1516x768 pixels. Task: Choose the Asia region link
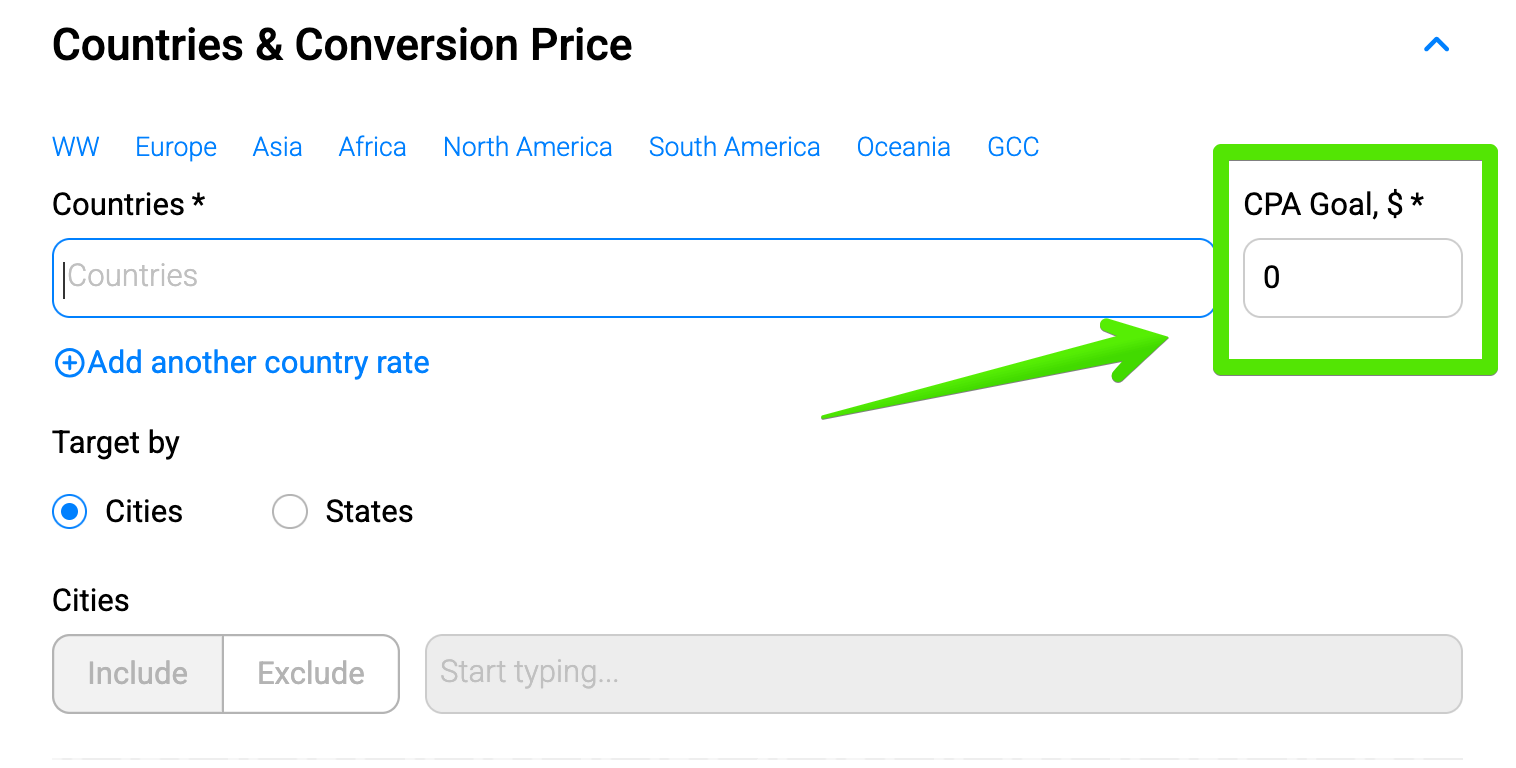point(277,147)
